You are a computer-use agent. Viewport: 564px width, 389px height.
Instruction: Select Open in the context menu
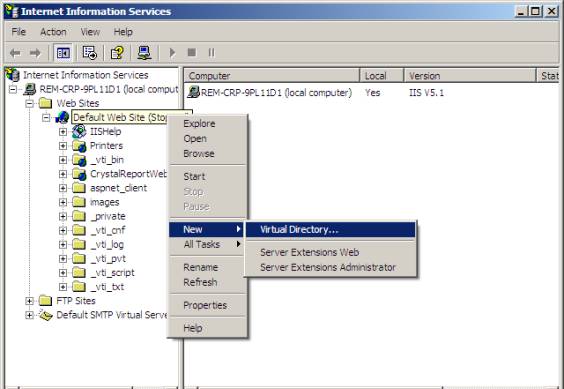click(208, 139)
